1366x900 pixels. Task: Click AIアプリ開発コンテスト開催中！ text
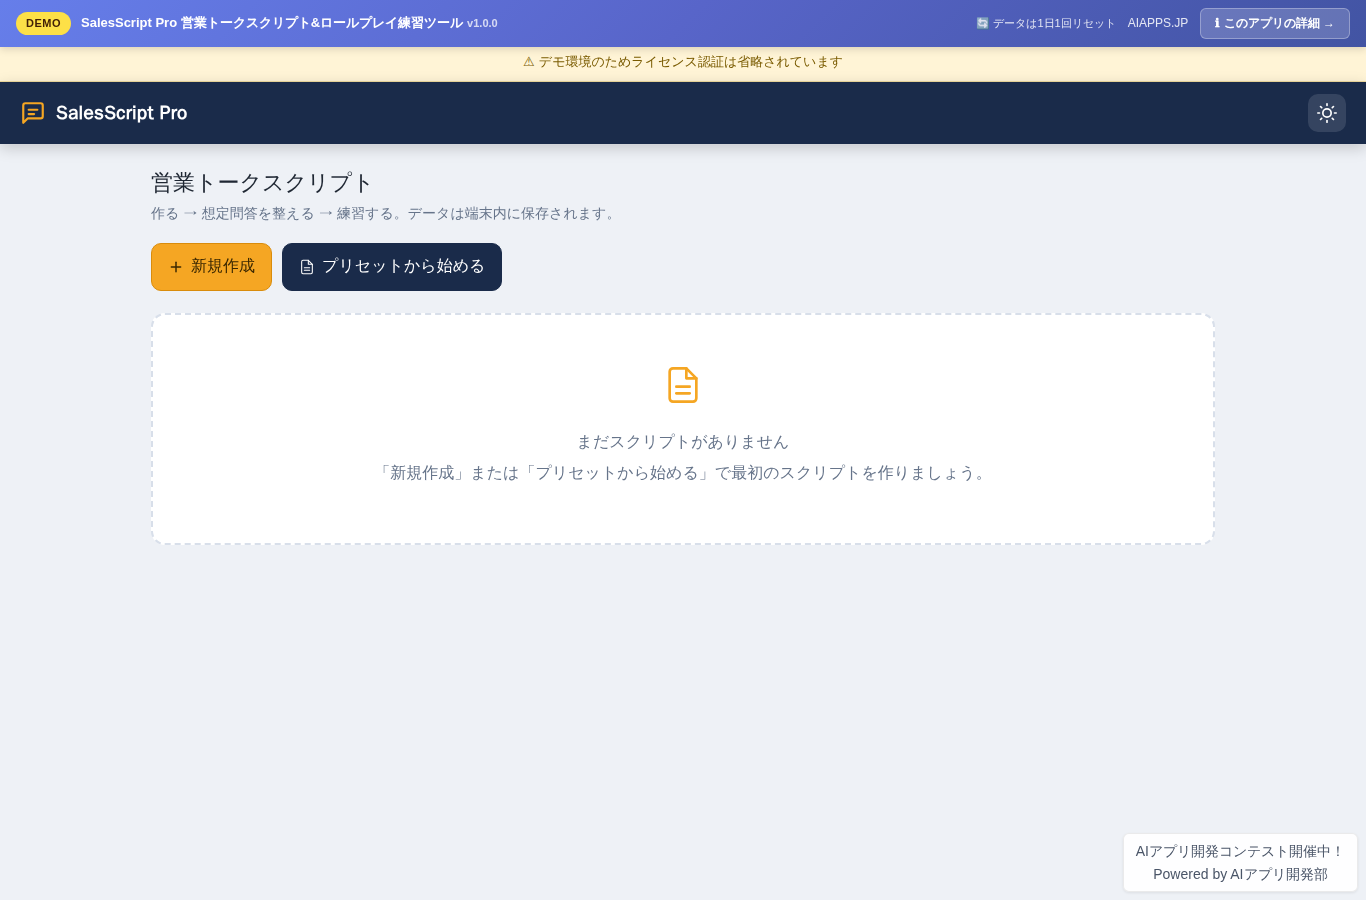point(1240,851)
